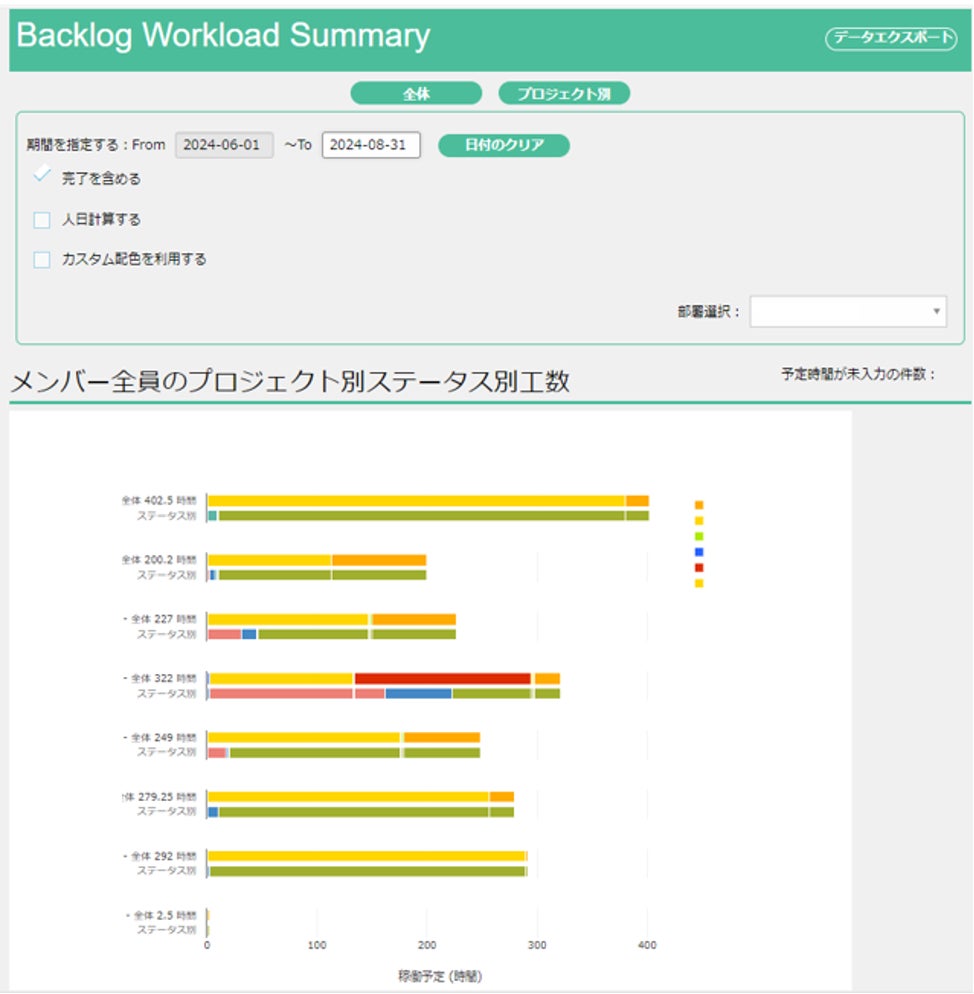Click the 全体 2.5 時間 label
Viewport: 974px width, 994px height.
pyautogui.click(x=165, y=915)
